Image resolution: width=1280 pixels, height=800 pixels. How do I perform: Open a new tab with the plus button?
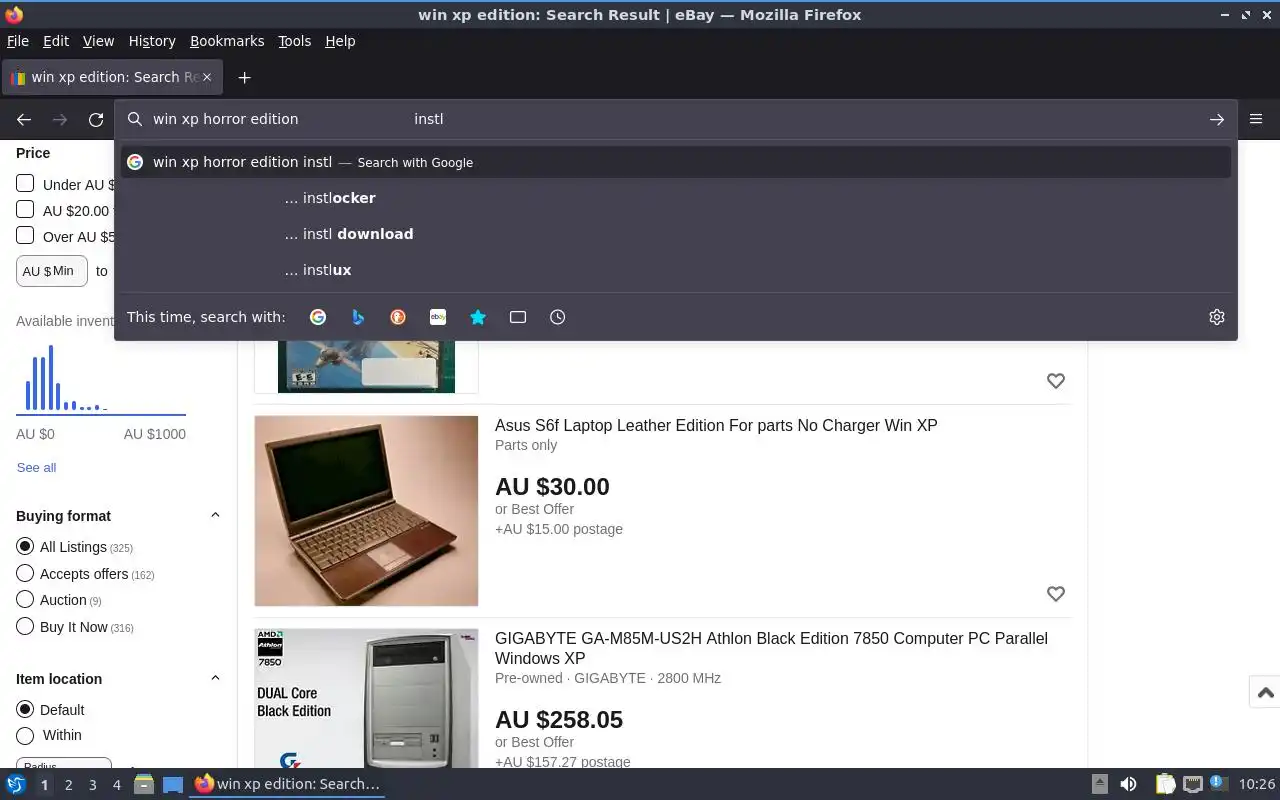tap(244, 77)
